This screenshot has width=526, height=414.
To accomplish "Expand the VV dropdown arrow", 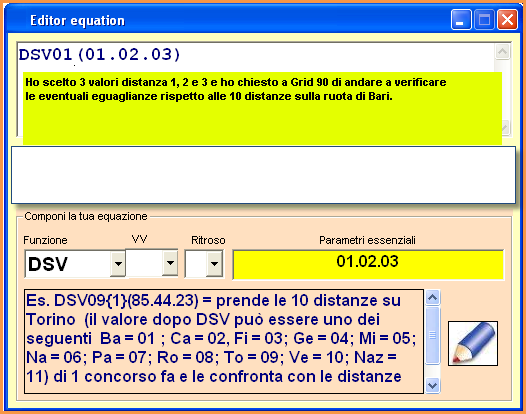I will pyautogui.click(x=170, y=262).
